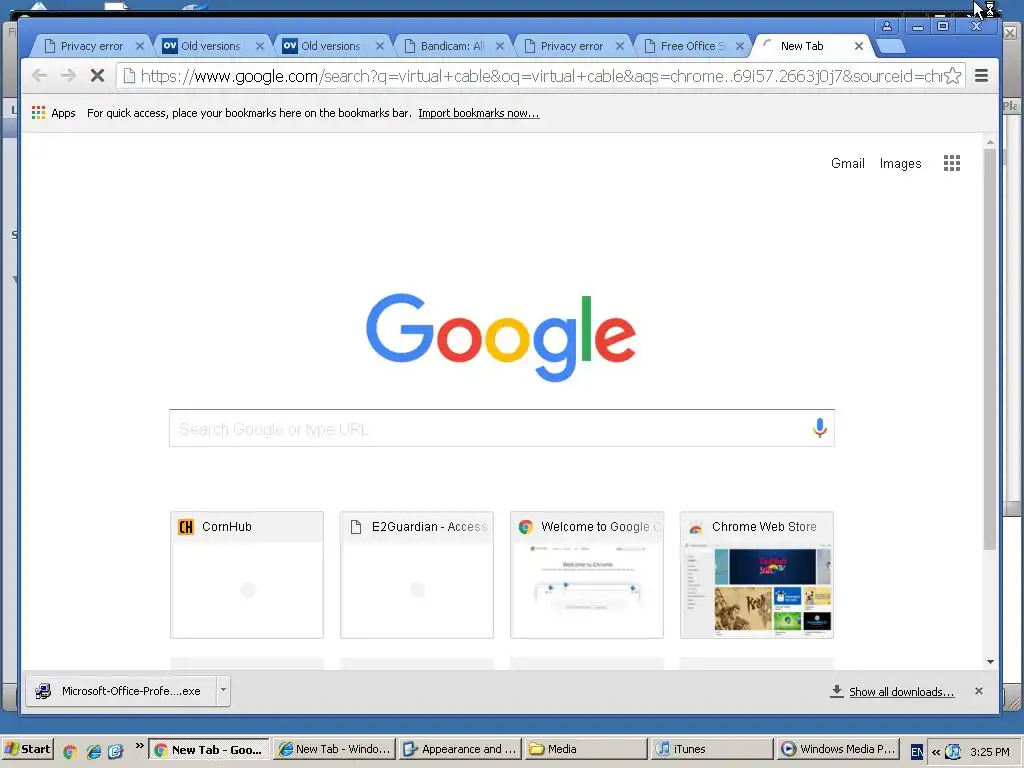Click the page vertical scrollbar thumb
1024x768 pixels.
click(x=990, y=349)
